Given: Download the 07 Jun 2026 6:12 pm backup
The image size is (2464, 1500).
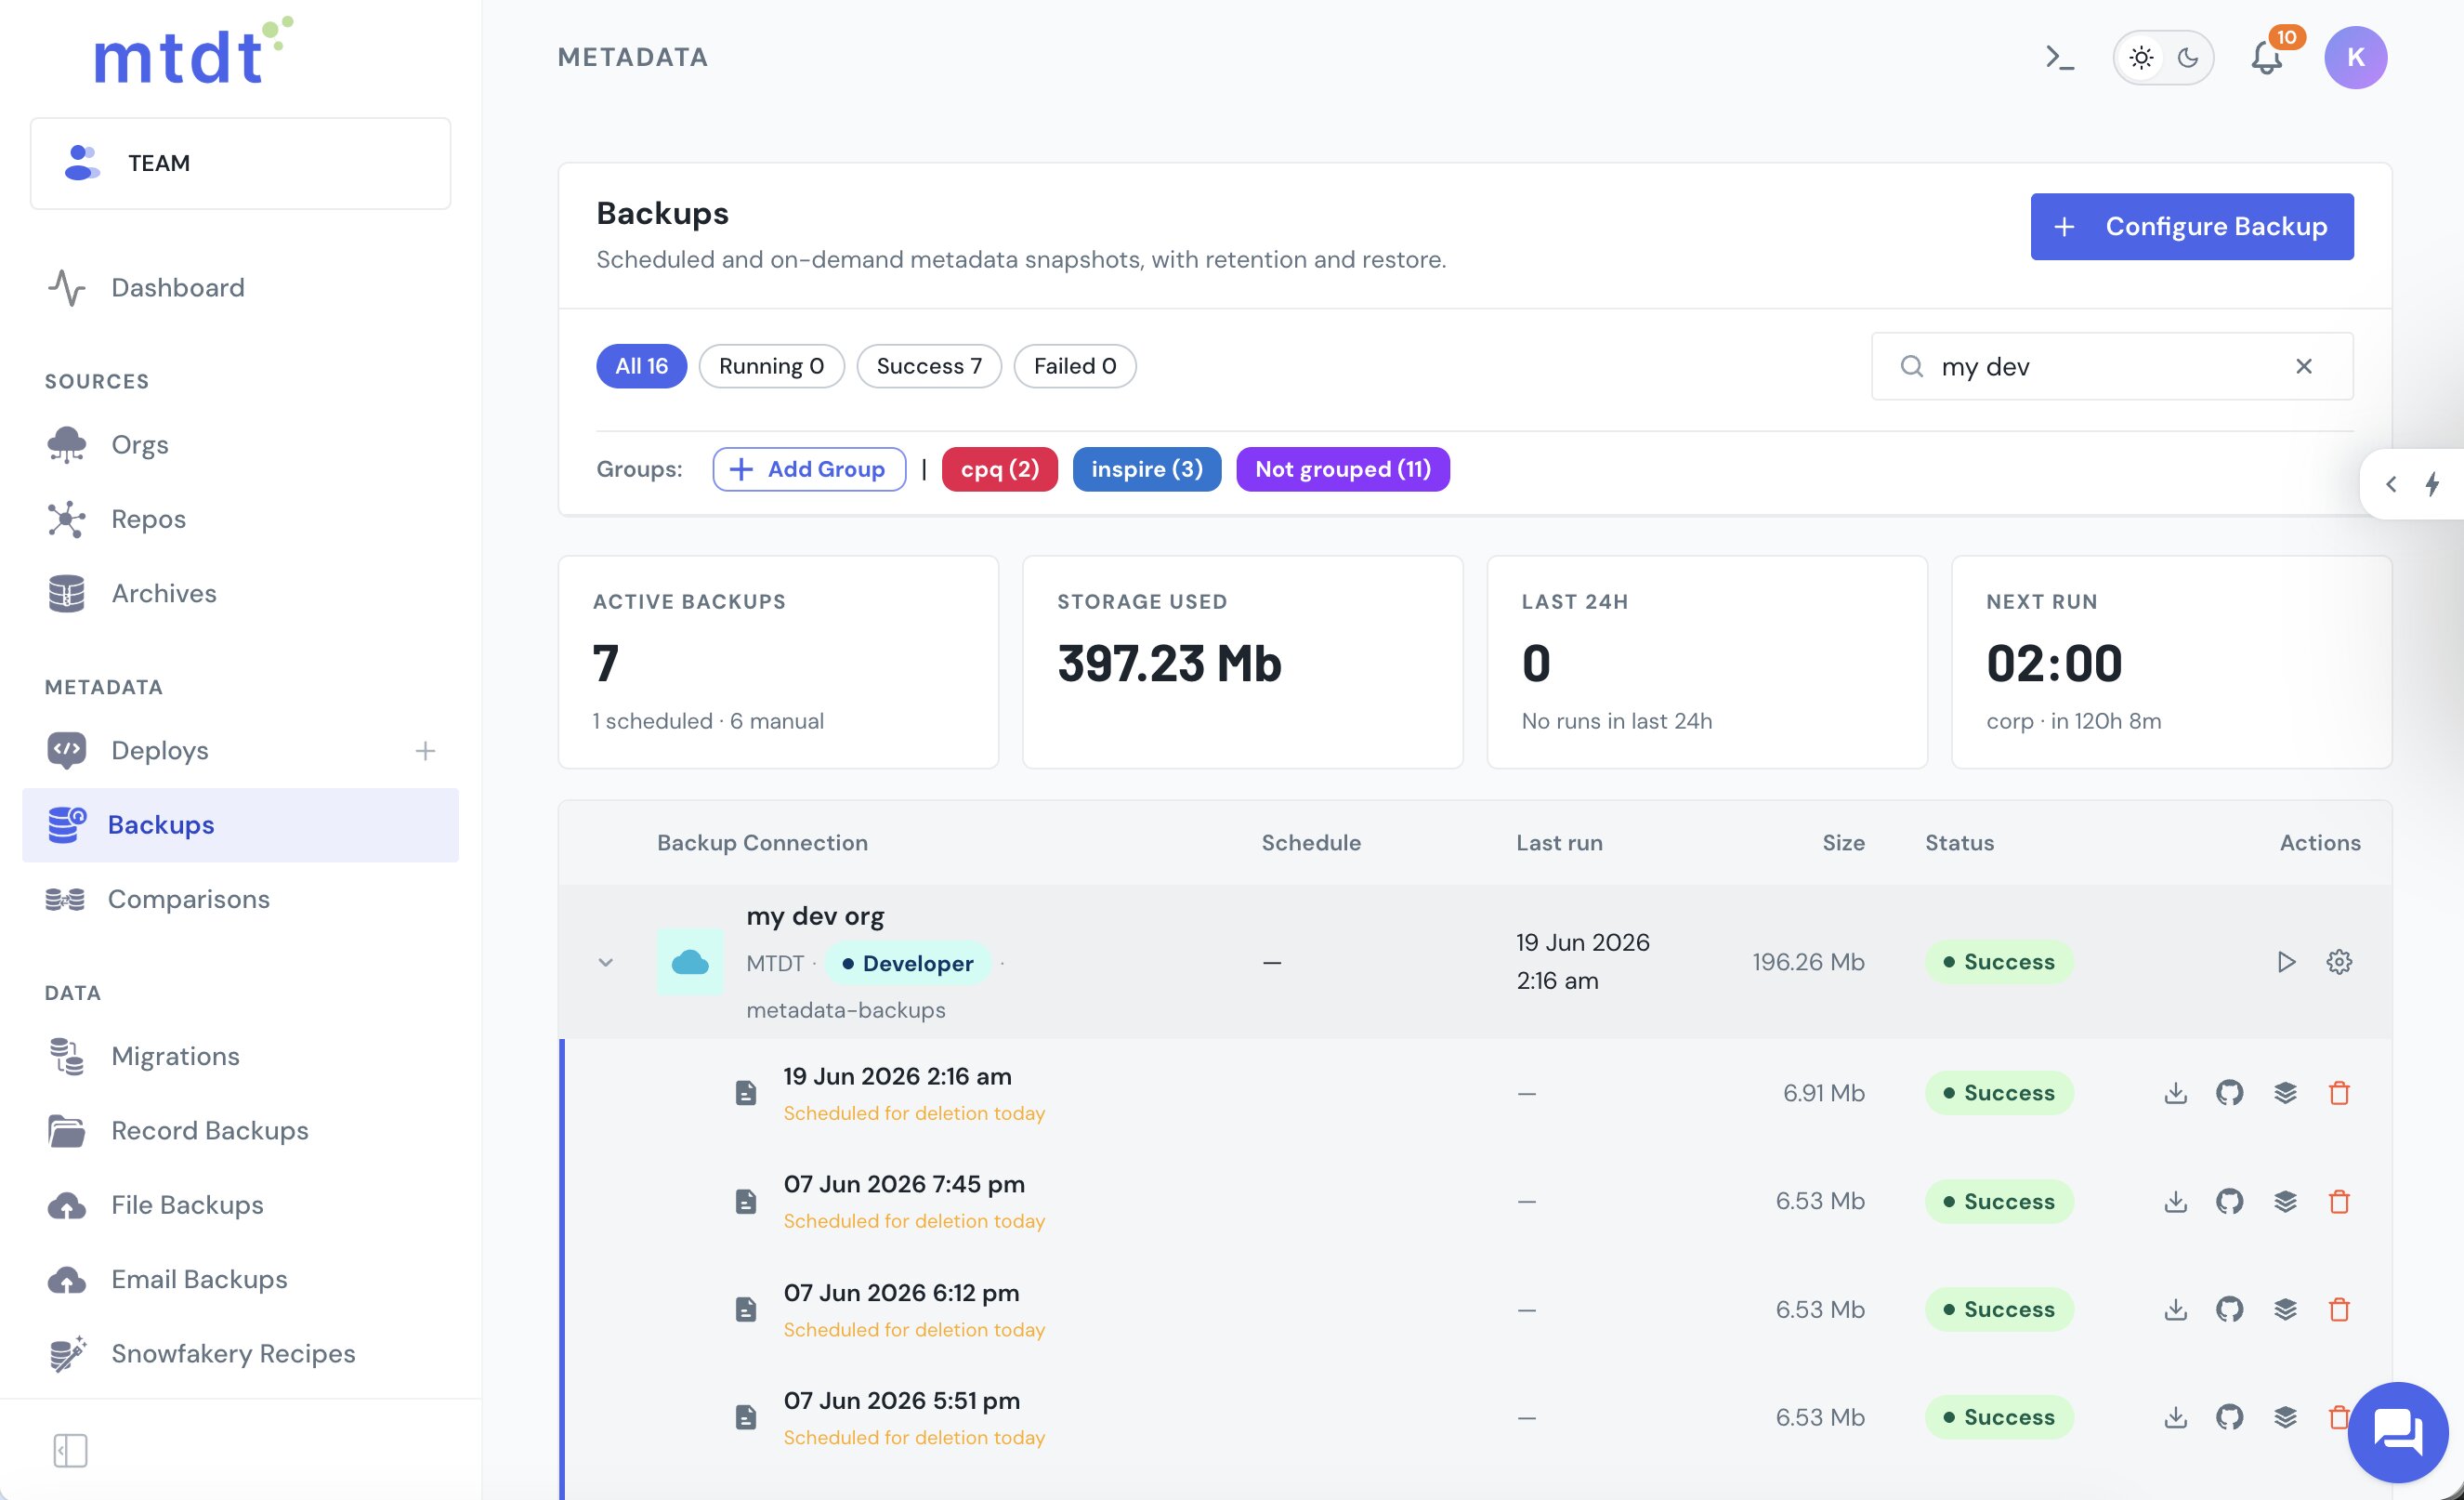Looking at the screenshot, I should 2175,1309.
